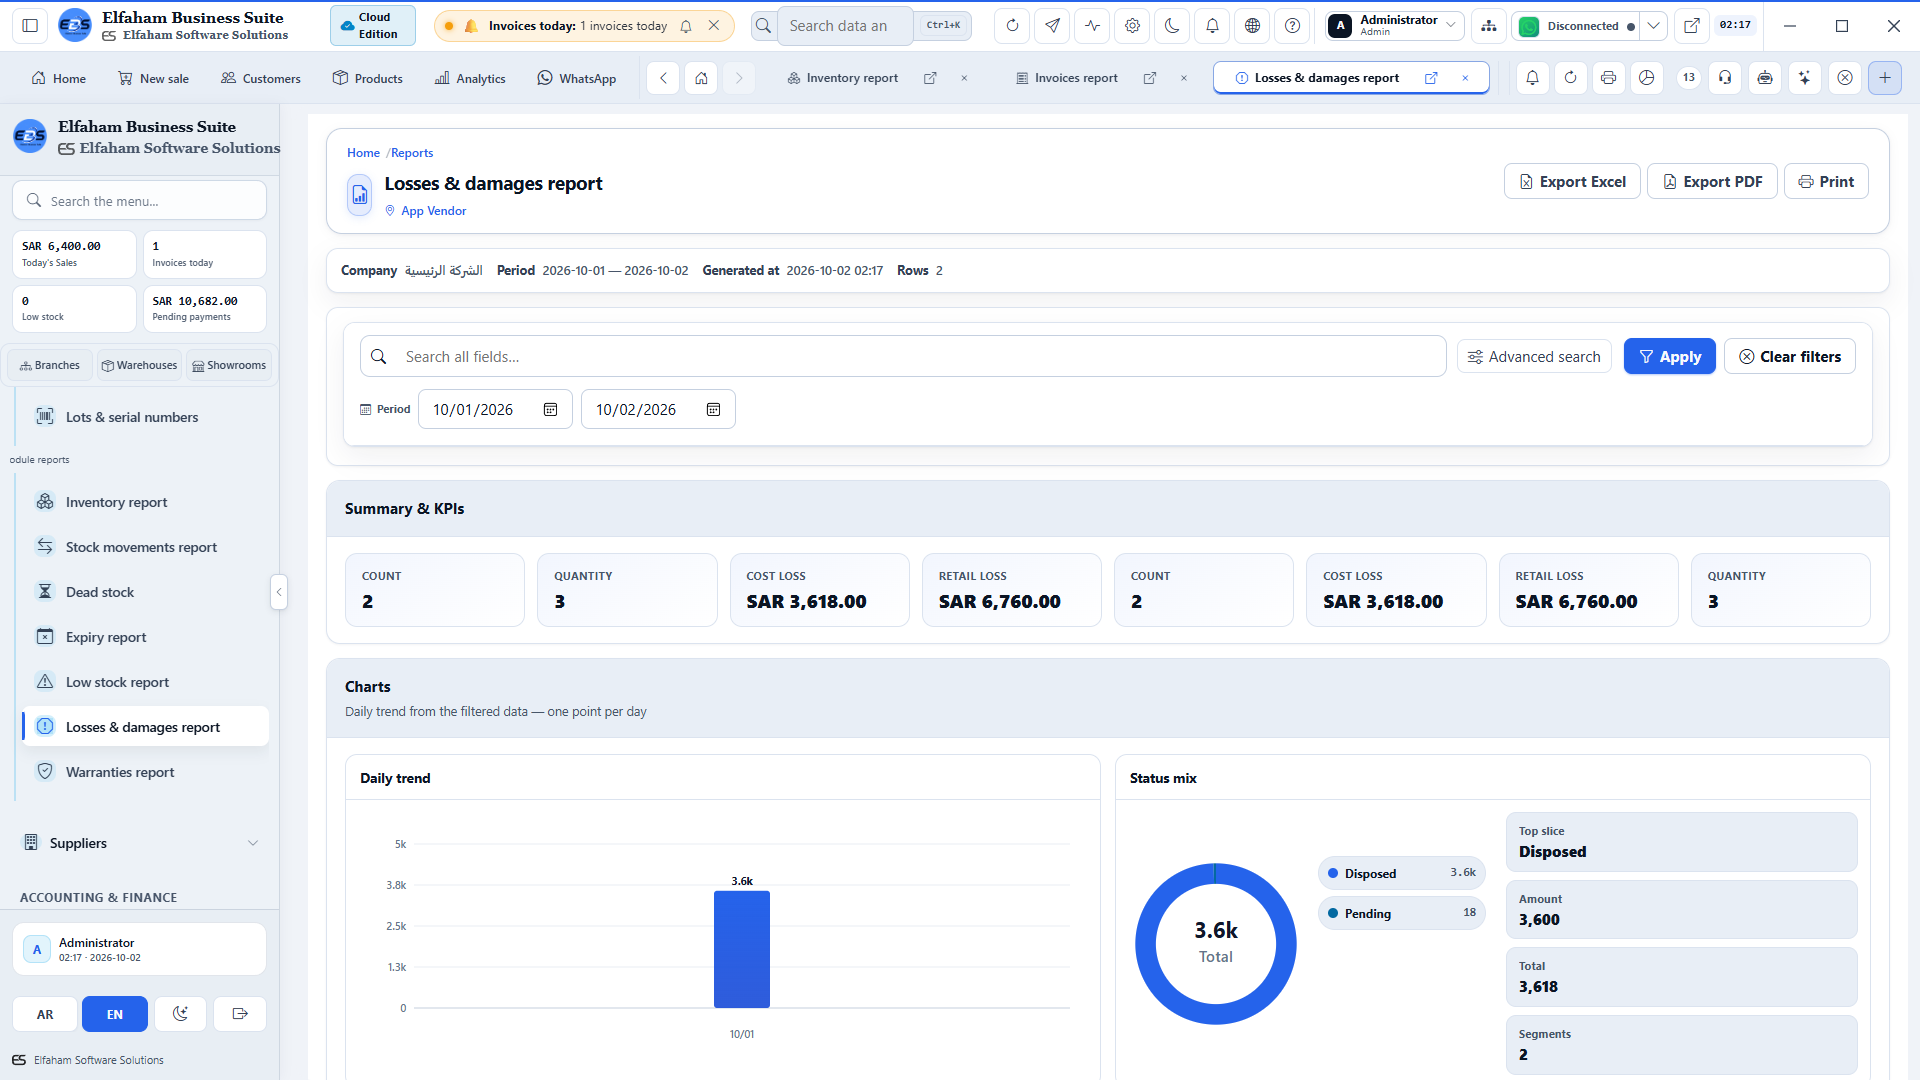1920x1080 pixels.
Task: Toggle night mode in sidebar footer
Action: [180, 1014]
